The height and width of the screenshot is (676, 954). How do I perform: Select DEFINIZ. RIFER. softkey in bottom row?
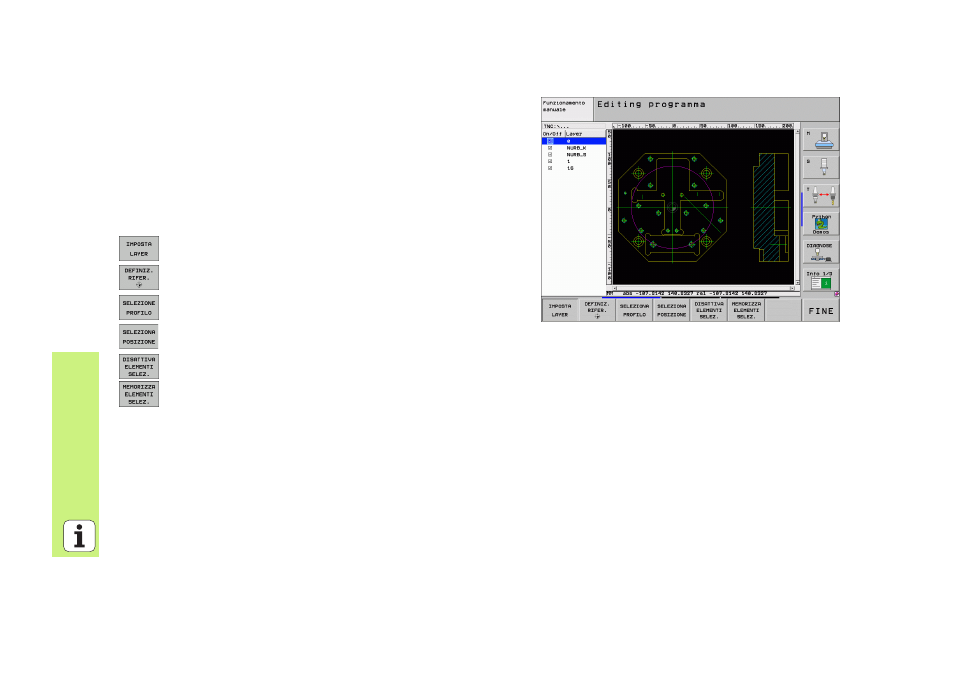(x=597, y=310)
